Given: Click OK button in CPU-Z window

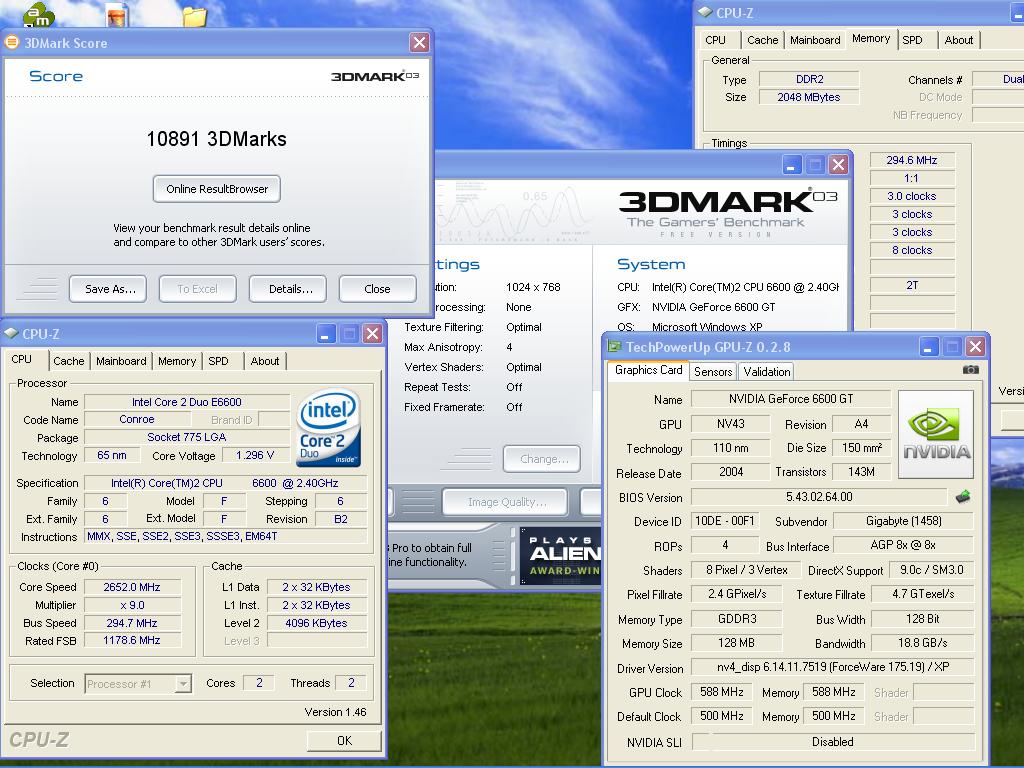Looking at the screenshot, I should click(x=344, y=741).
